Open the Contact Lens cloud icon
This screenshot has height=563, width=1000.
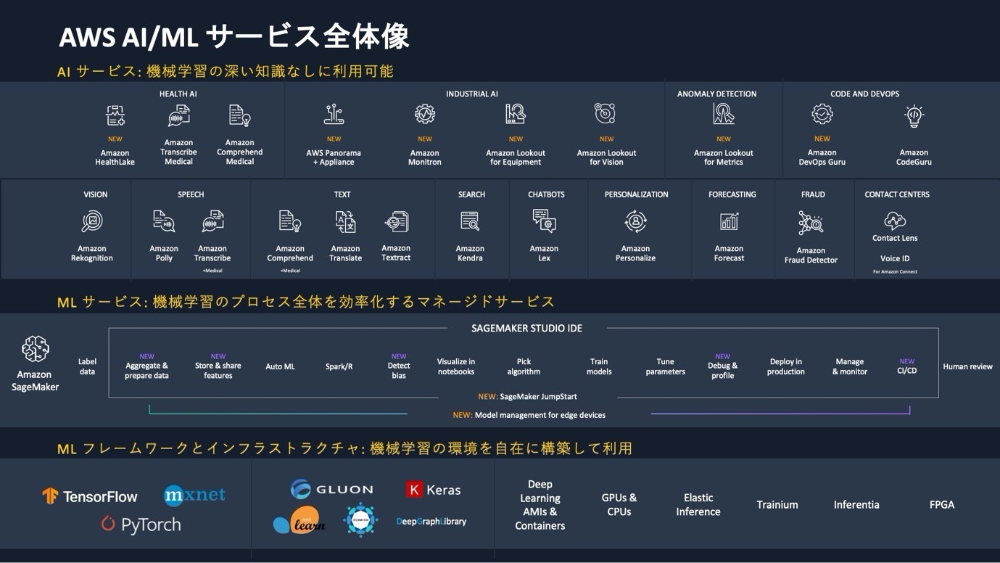click(895, 221)
